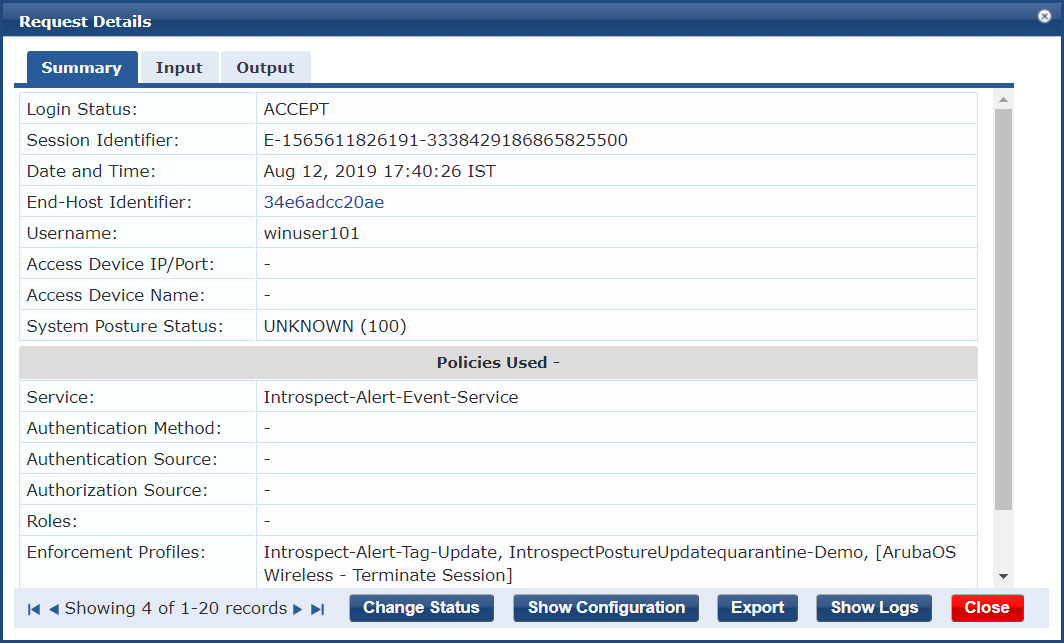1064x643 pixels.
Task: Click the 'Date and Time:' label
Action: [91, 171]
